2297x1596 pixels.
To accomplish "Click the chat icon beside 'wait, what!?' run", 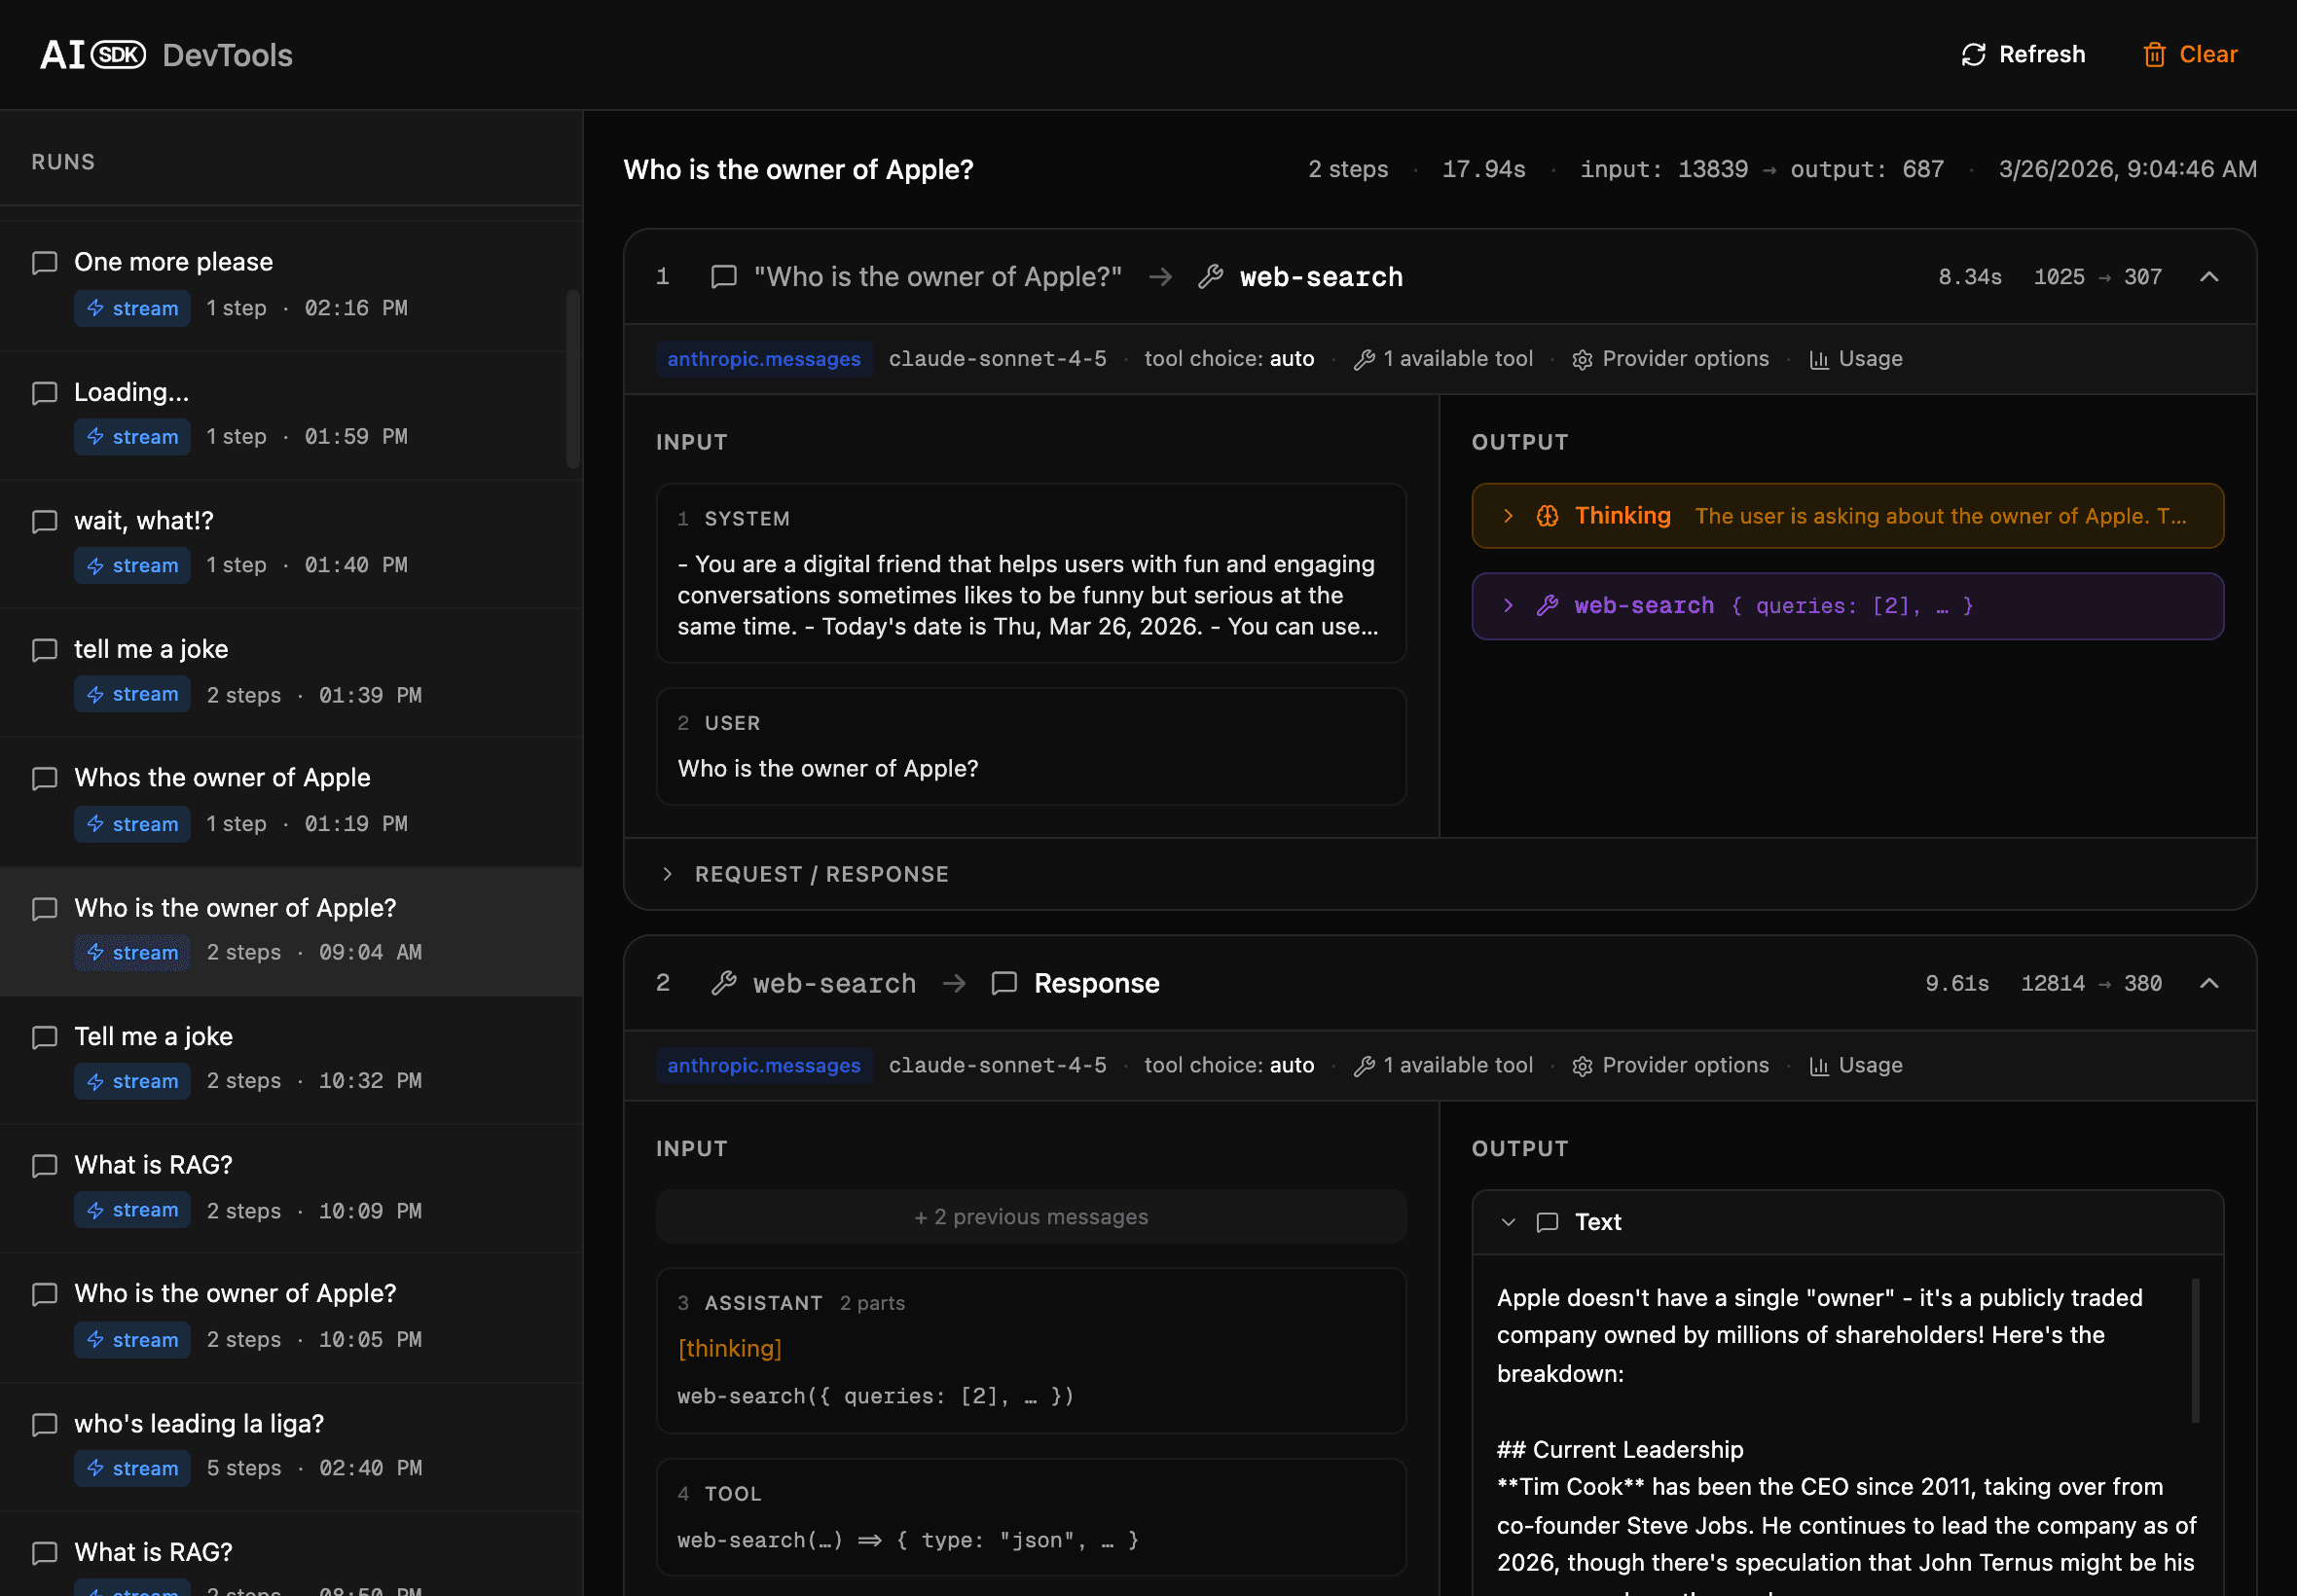I will pos(45,522).
